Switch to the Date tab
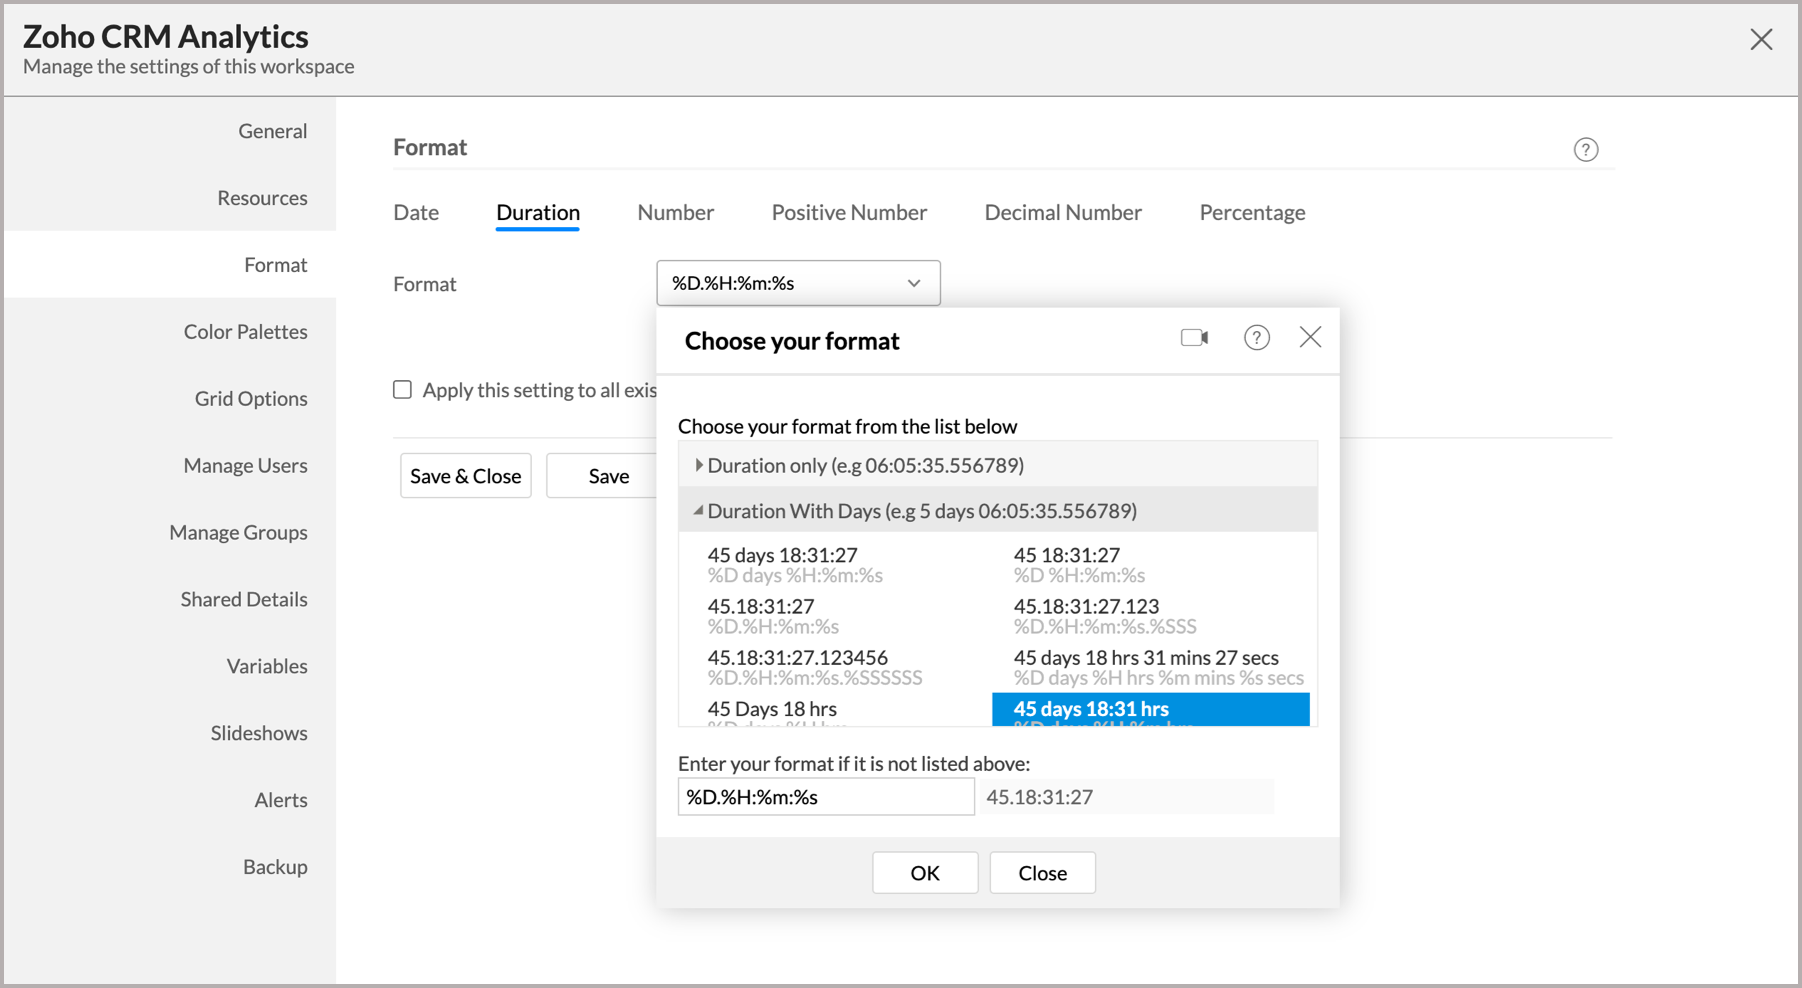1802x988 pixels. pos(416,212)
